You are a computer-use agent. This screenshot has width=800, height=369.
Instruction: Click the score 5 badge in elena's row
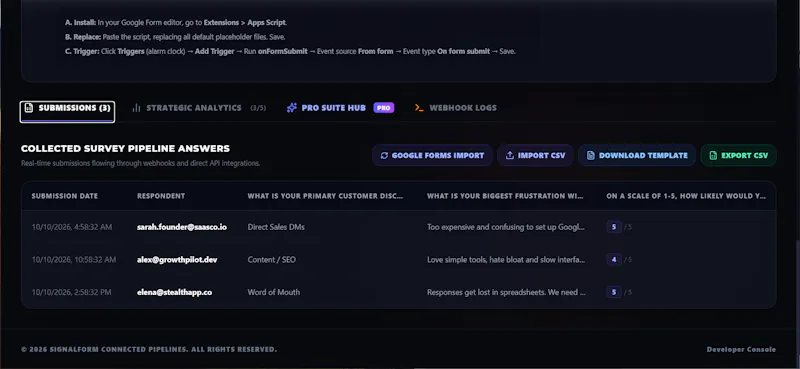614,292
